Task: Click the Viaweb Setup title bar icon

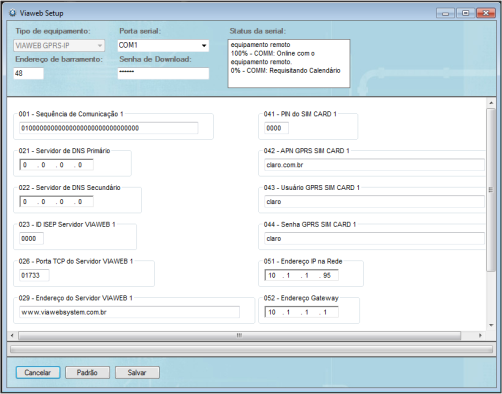Action: (x=13, y=13)
